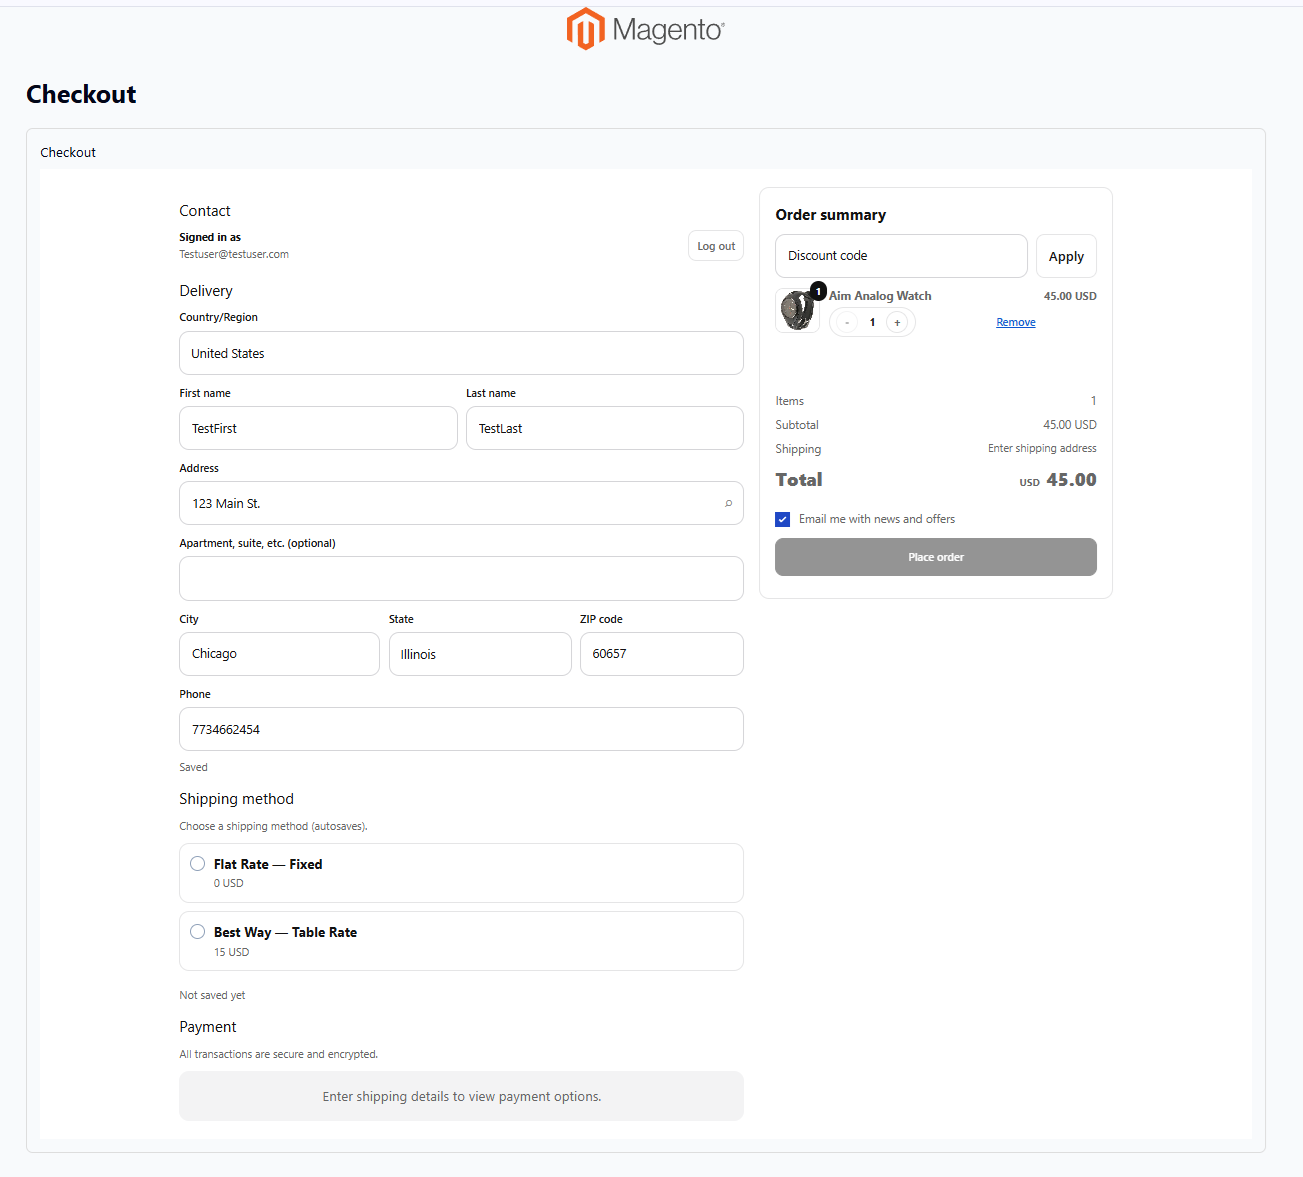This screenshot has width=1303, height=1177.
Task: Click the search magnifier icon in Address field
Action: pyautogui.click(x=729, y=503)
